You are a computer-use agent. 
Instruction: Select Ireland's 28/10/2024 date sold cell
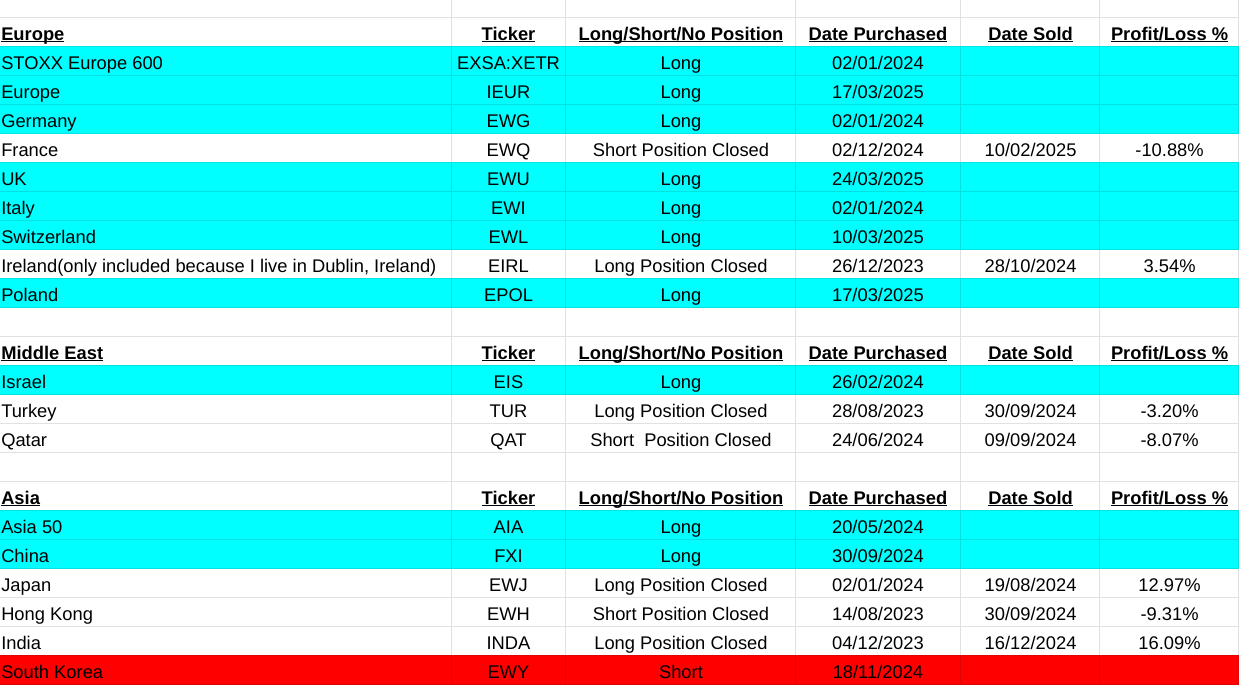[1030, 266]
